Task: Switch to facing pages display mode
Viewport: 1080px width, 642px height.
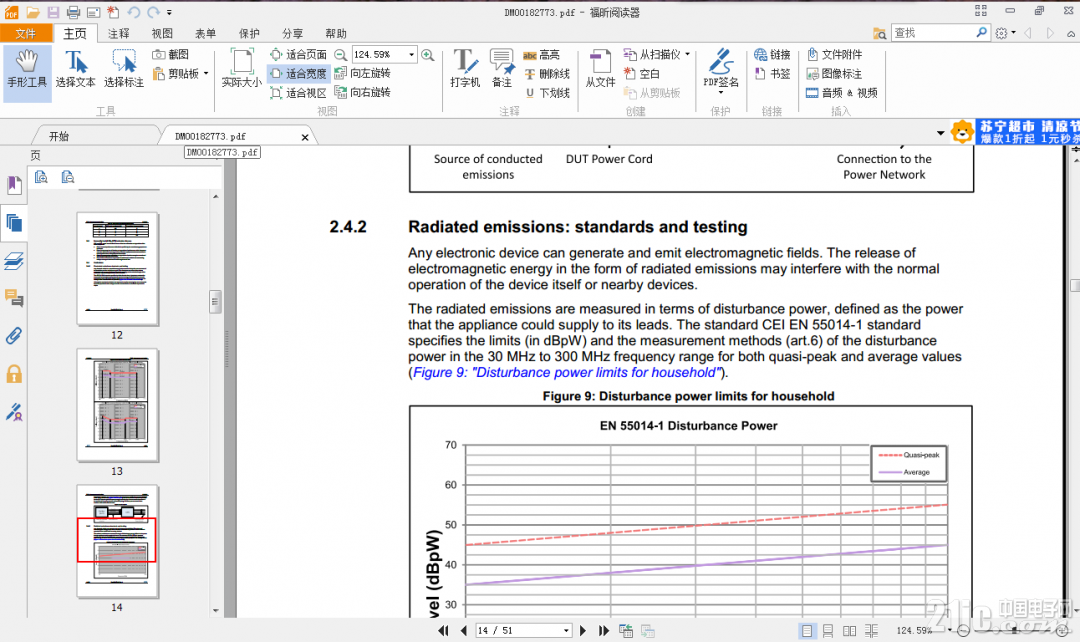Action: (849, 630)
